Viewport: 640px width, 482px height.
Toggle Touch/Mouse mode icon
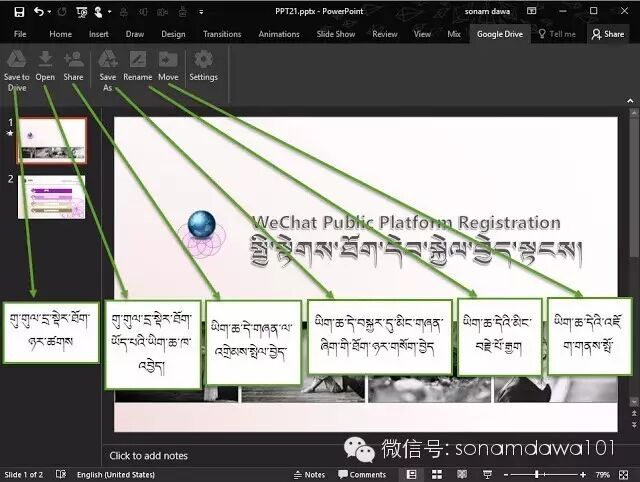coord(98,12)
